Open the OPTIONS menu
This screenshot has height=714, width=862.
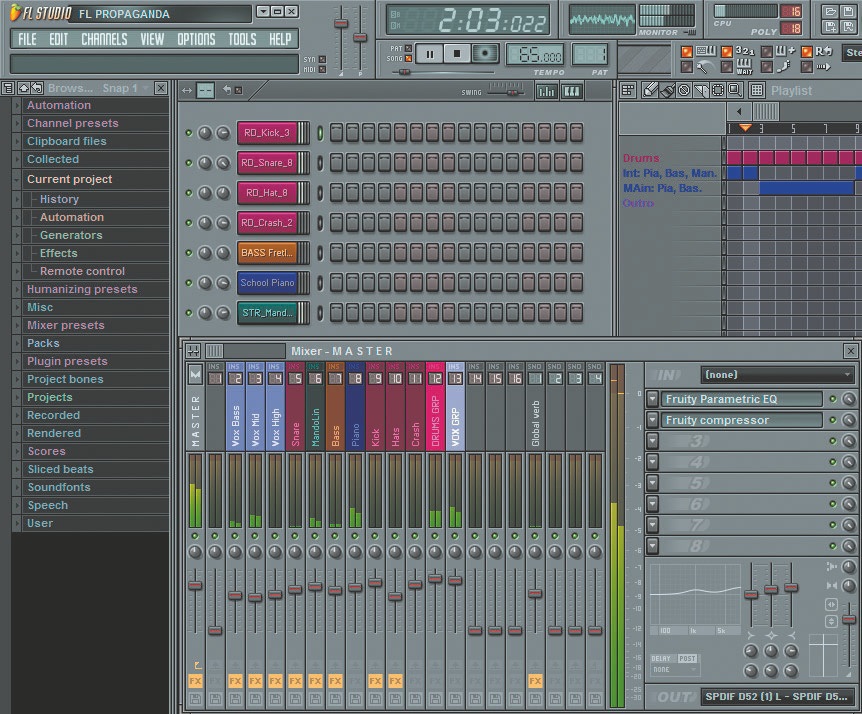click(x=196, y=39)
